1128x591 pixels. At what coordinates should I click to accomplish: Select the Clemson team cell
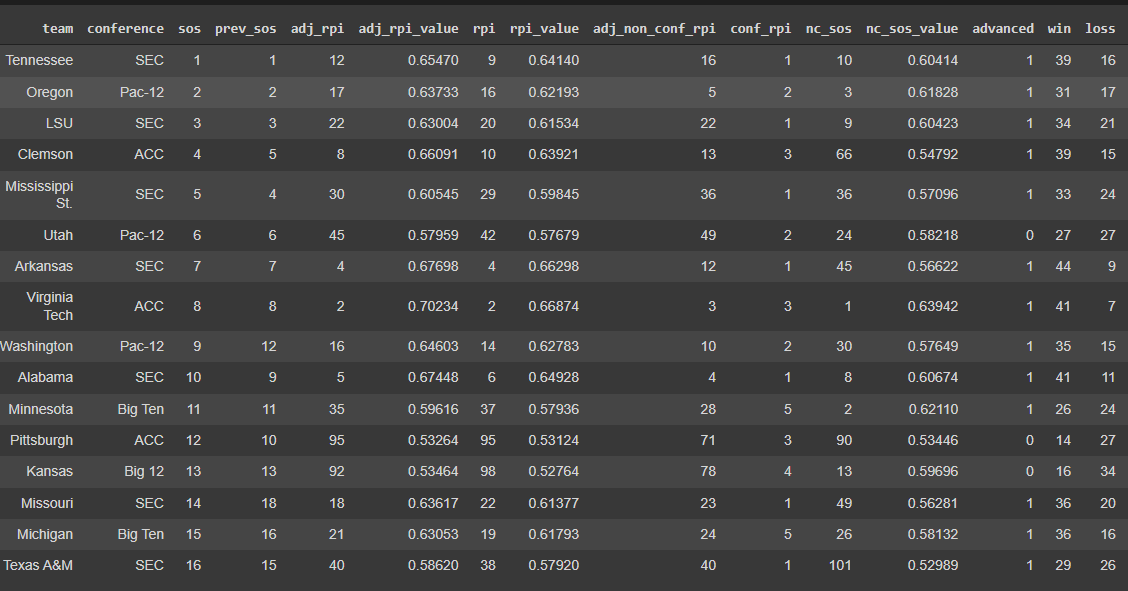tap(45, 154)
